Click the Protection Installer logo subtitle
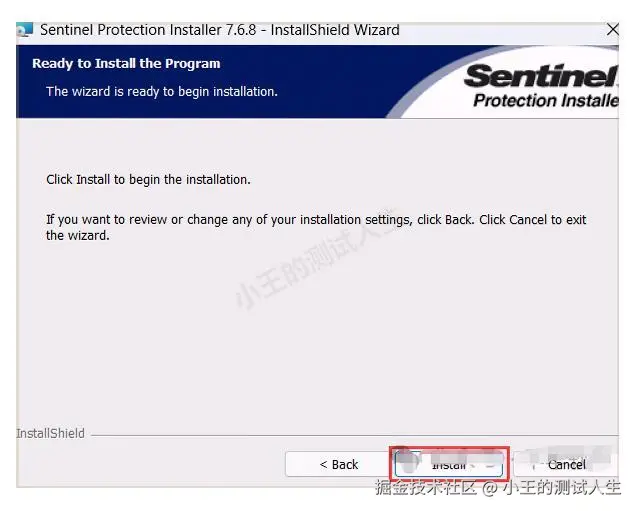This screenshot has width=636, height=511. tap(546, 100)
